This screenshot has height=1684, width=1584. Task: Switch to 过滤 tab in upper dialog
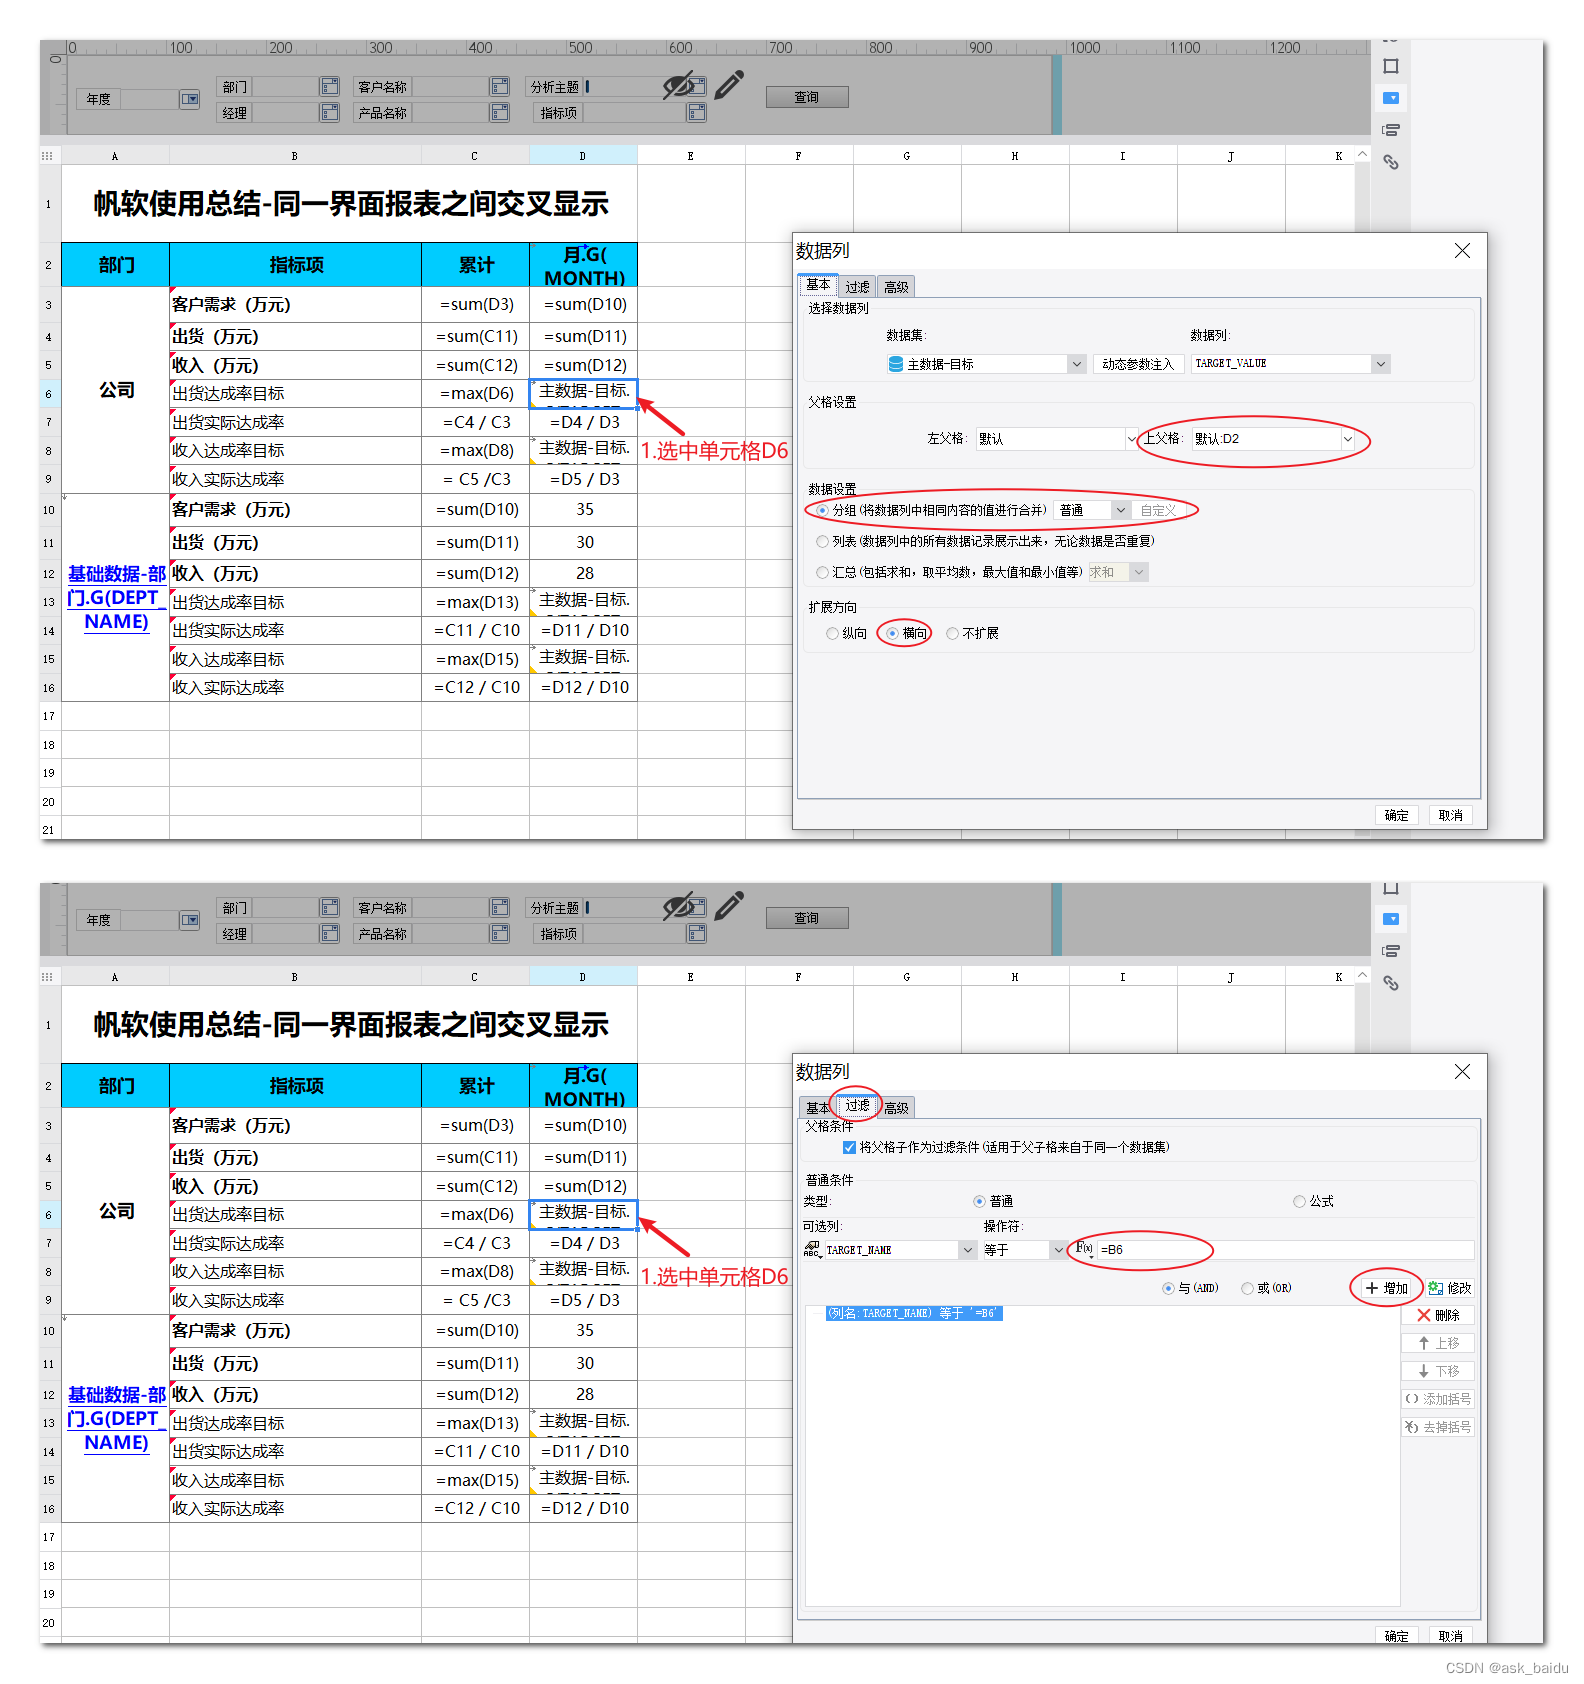pos(857,286)
